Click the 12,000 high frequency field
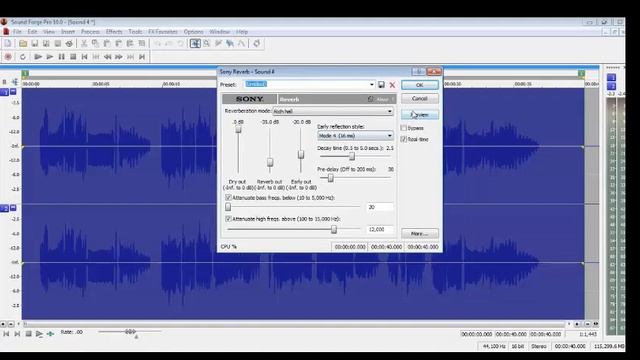Viewport: 640px width, 360px height. [x=380, y=229]
